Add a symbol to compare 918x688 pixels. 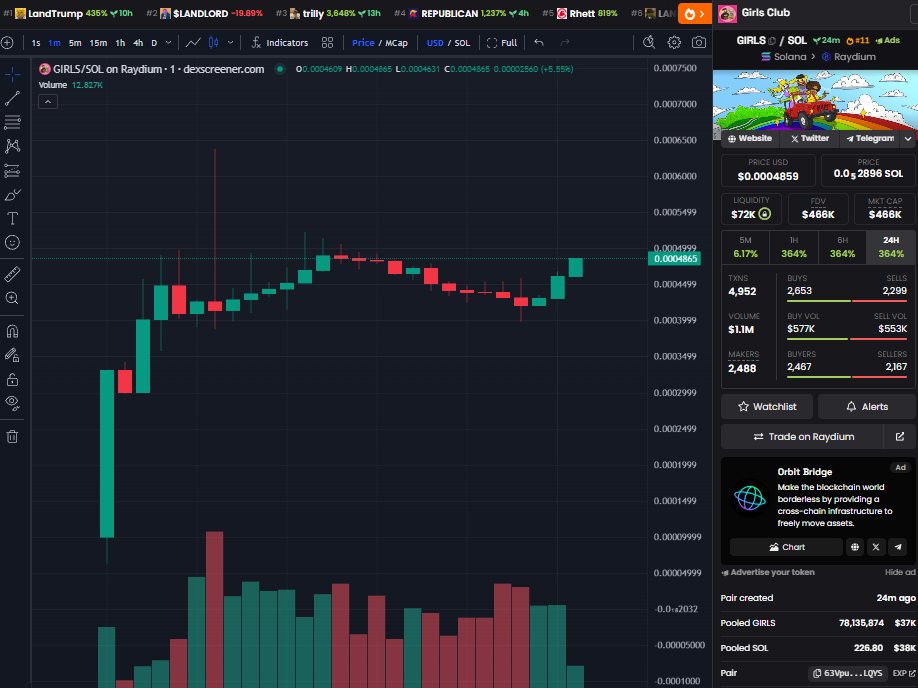(x=7, y=43)
